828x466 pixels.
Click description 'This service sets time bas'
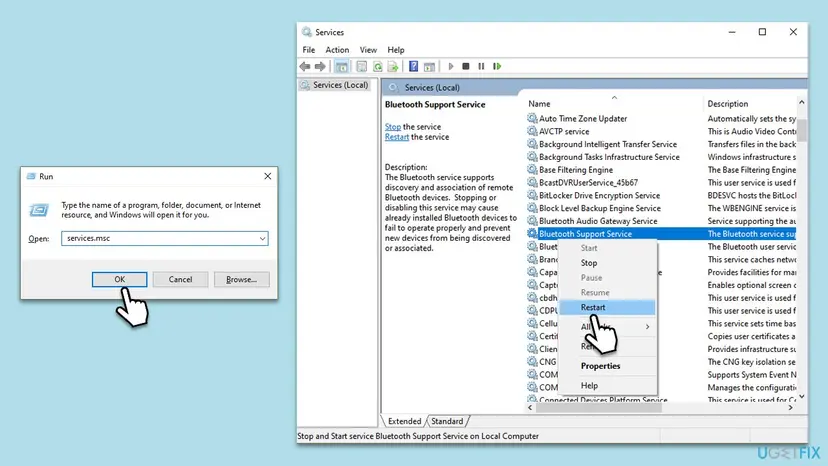751,323
